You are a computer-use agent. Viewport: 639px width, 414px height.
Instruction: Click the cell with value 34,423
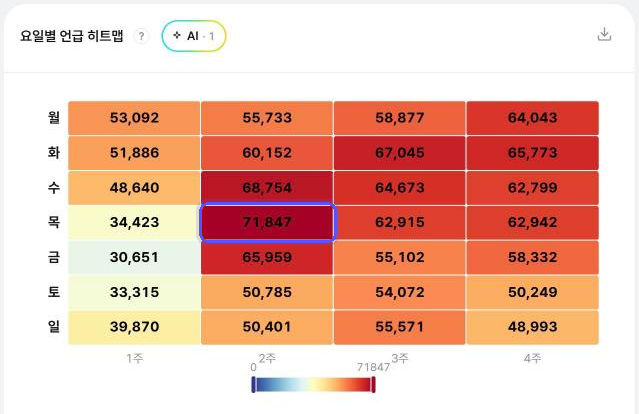point(134,222)
